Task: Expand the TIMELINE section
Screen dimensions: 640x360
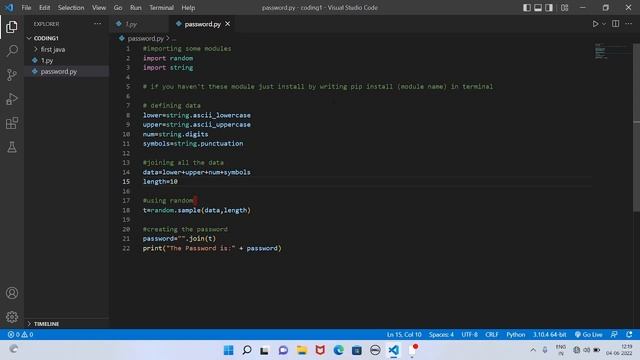Action: 67,324
